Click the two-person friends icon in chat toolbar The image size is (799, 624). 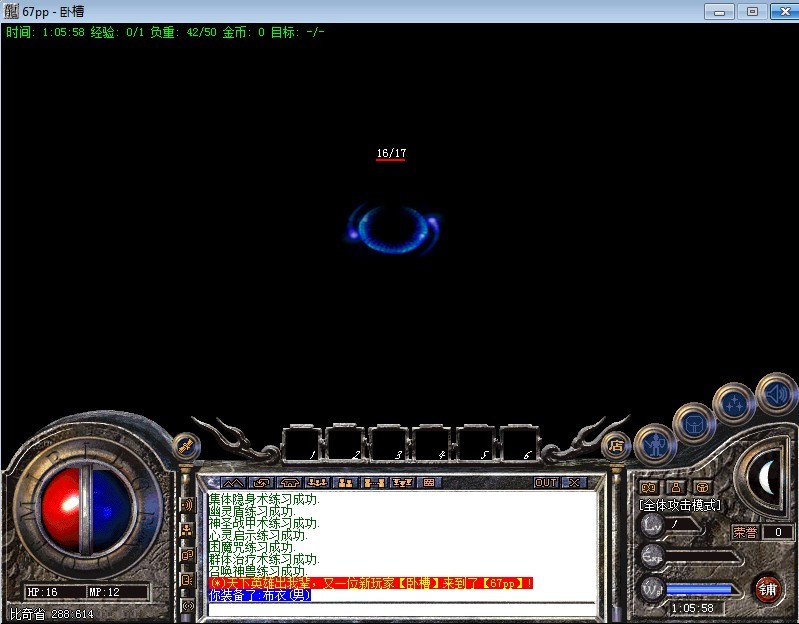click(x=345, y=482)
